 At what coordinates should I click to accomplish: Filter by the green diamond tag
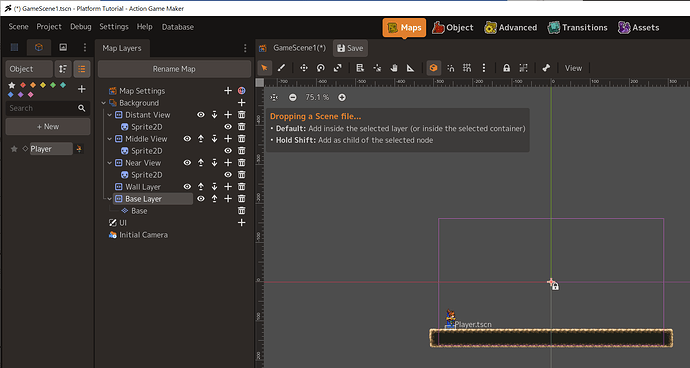pos(53,85)
